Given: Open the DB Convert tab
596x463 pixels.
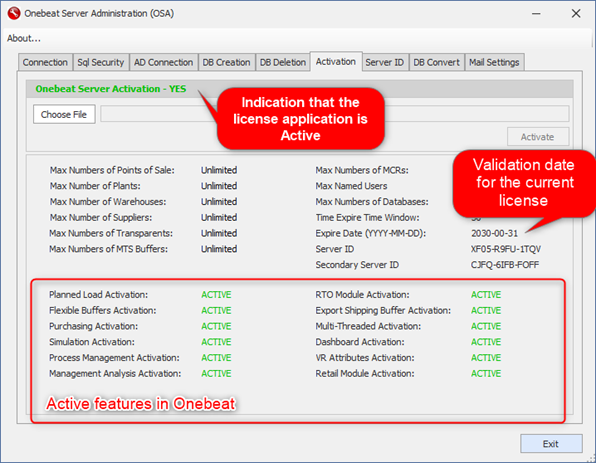Looking at the screenshot, I should click(436, 62).
